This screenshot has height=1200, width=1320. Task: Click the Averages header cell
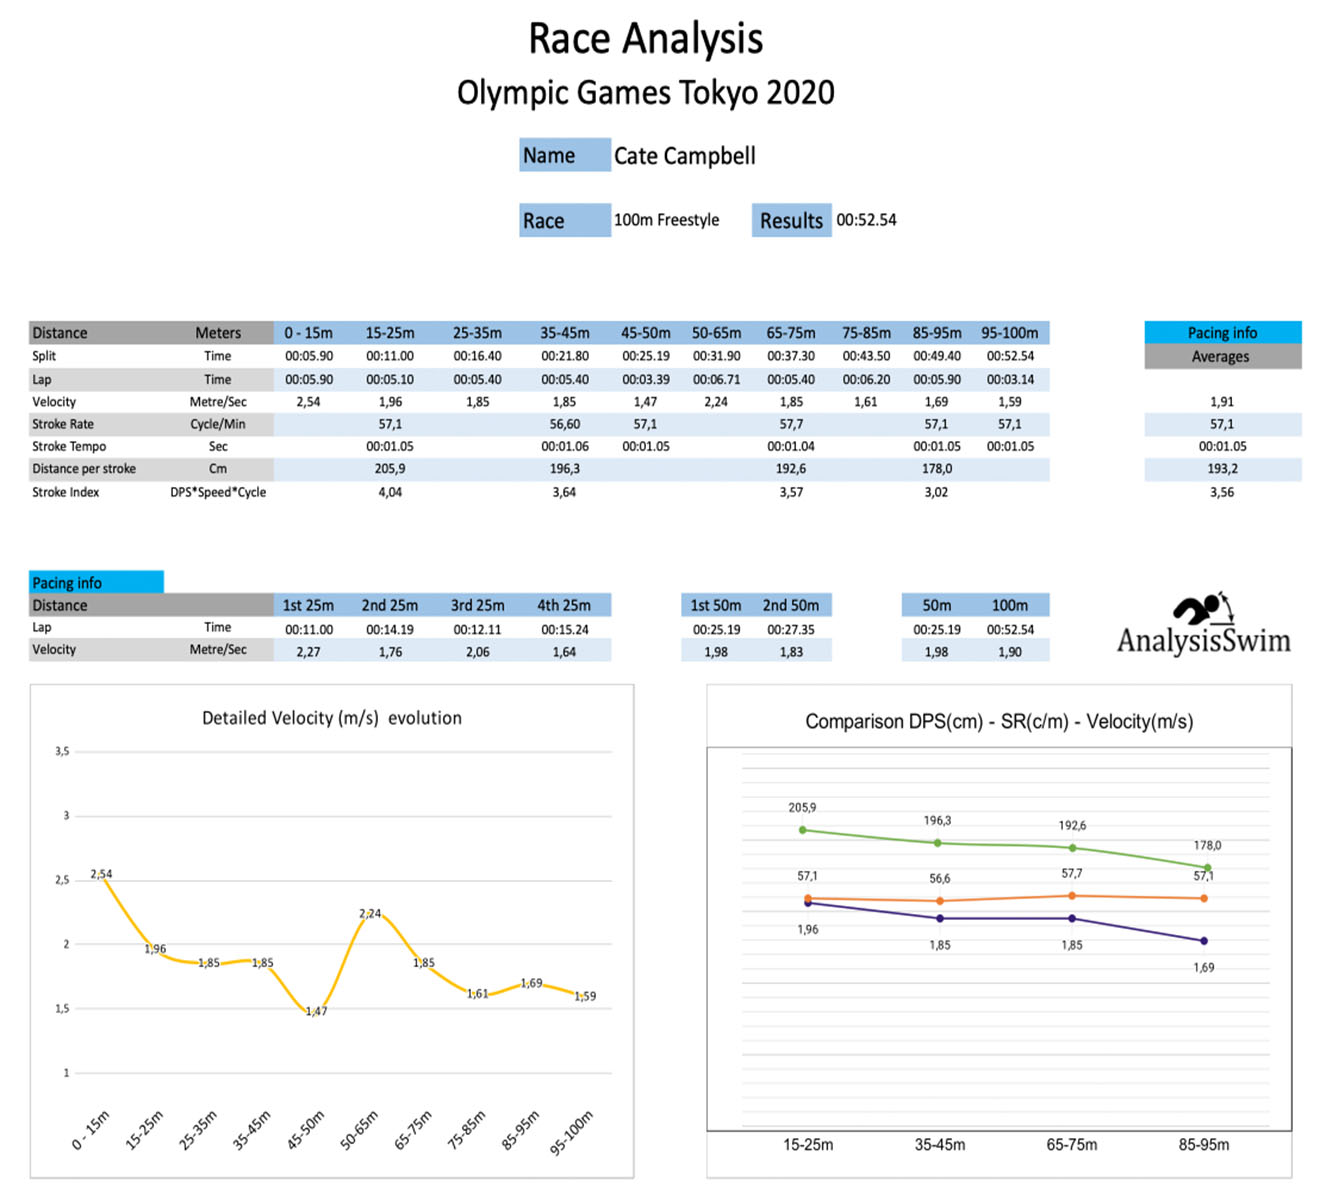pyautogui.click(x=1221, y=357)
